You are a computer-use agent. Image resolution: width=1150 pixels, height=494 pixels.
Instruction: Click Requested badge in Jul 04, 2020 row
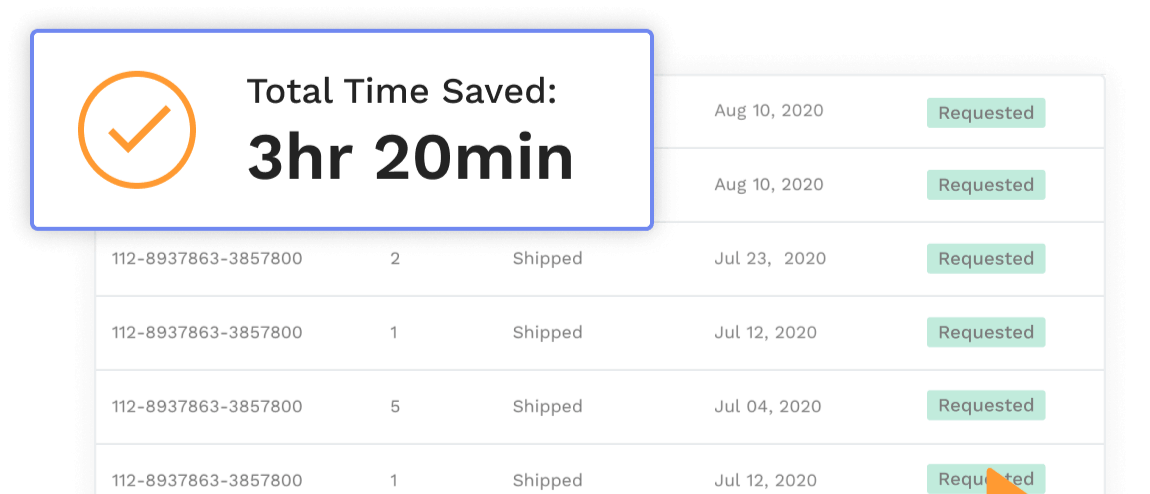point(986,405)
